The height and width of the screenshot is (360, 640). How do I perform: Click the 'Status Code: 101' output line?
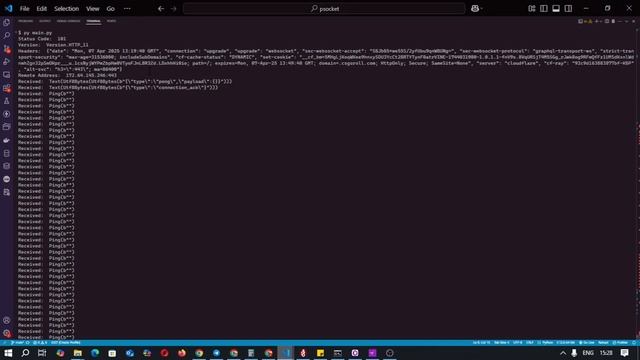[42, 39]
